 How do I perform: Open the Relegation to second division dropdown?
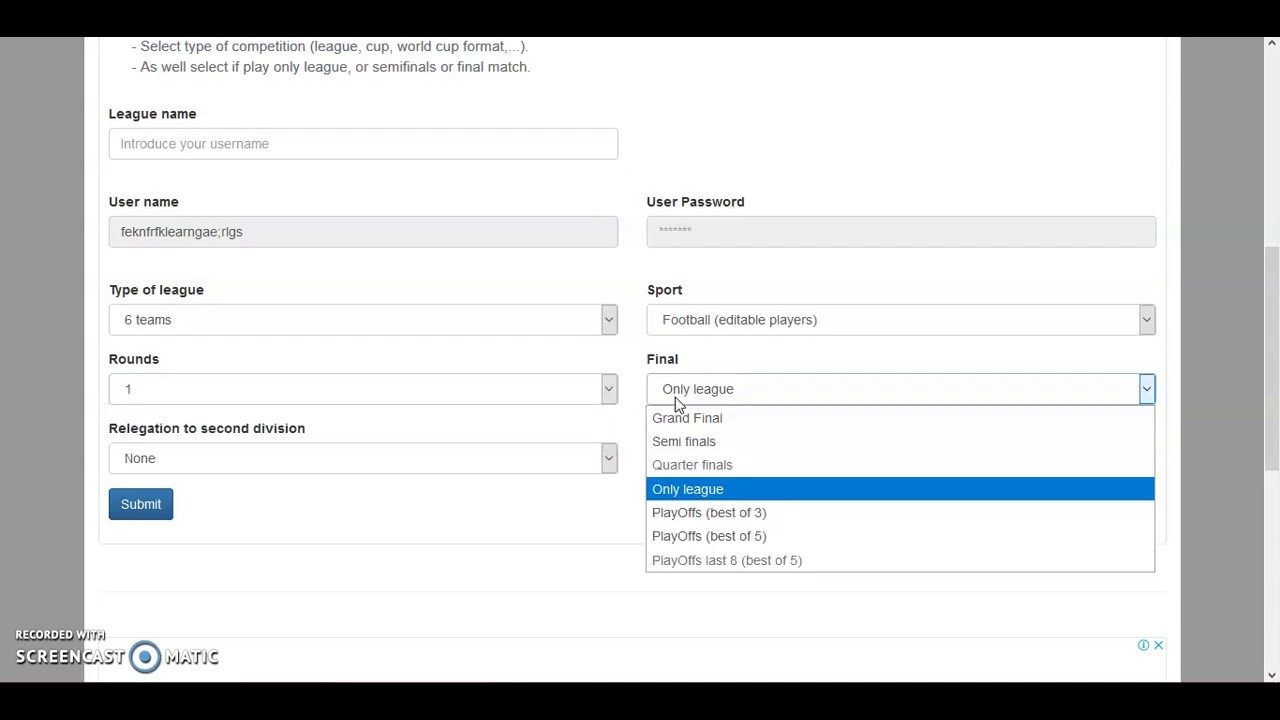click(x=363, y=458)
